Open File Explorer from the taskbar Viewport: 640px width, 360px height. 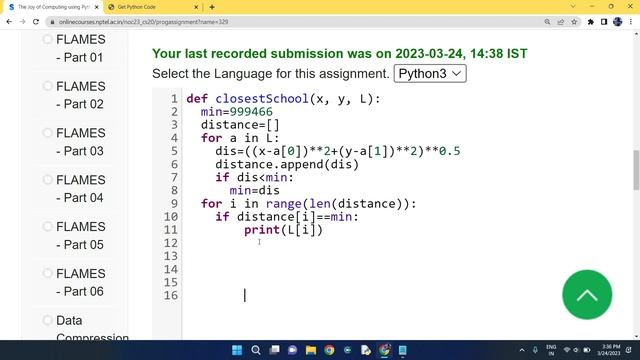pos(311,350)
